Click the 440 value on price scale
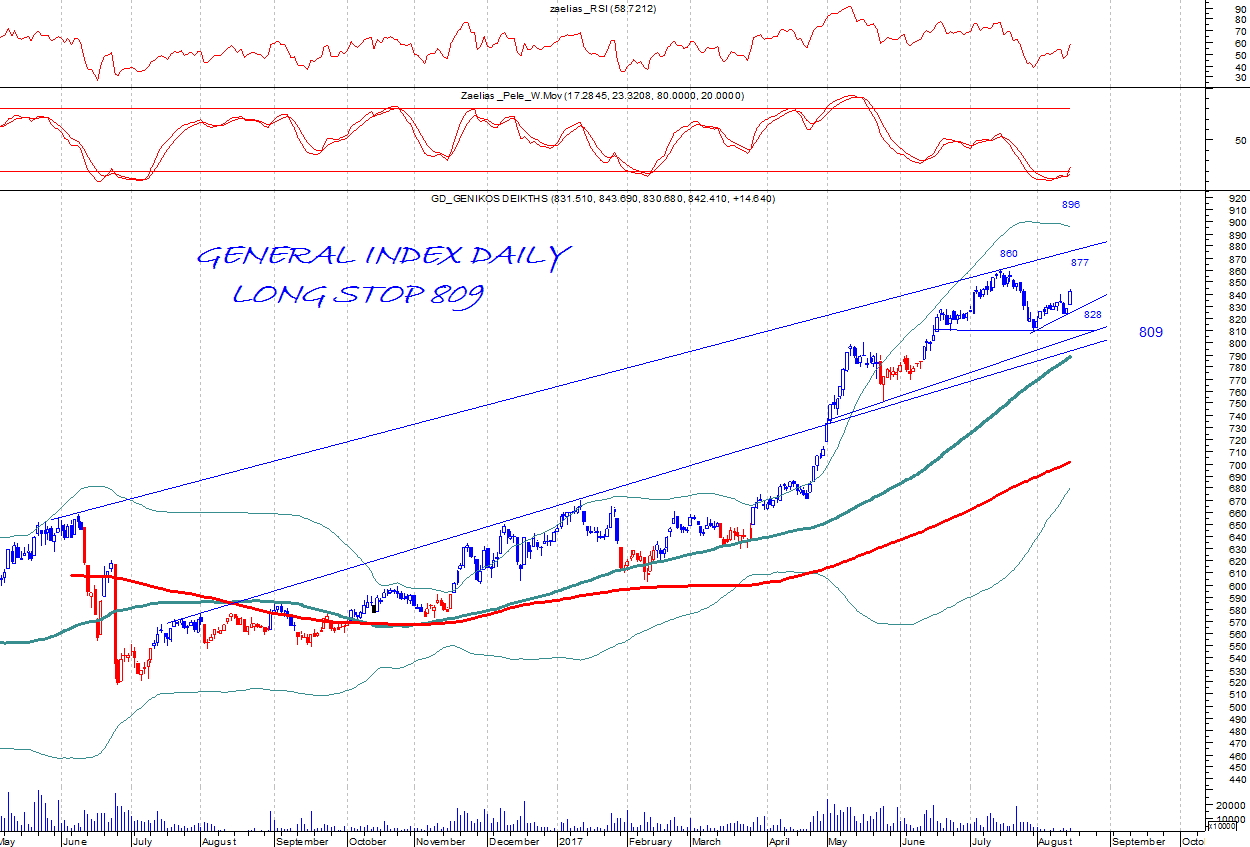Viewport: 1250px width, 847px height. 1230,780
